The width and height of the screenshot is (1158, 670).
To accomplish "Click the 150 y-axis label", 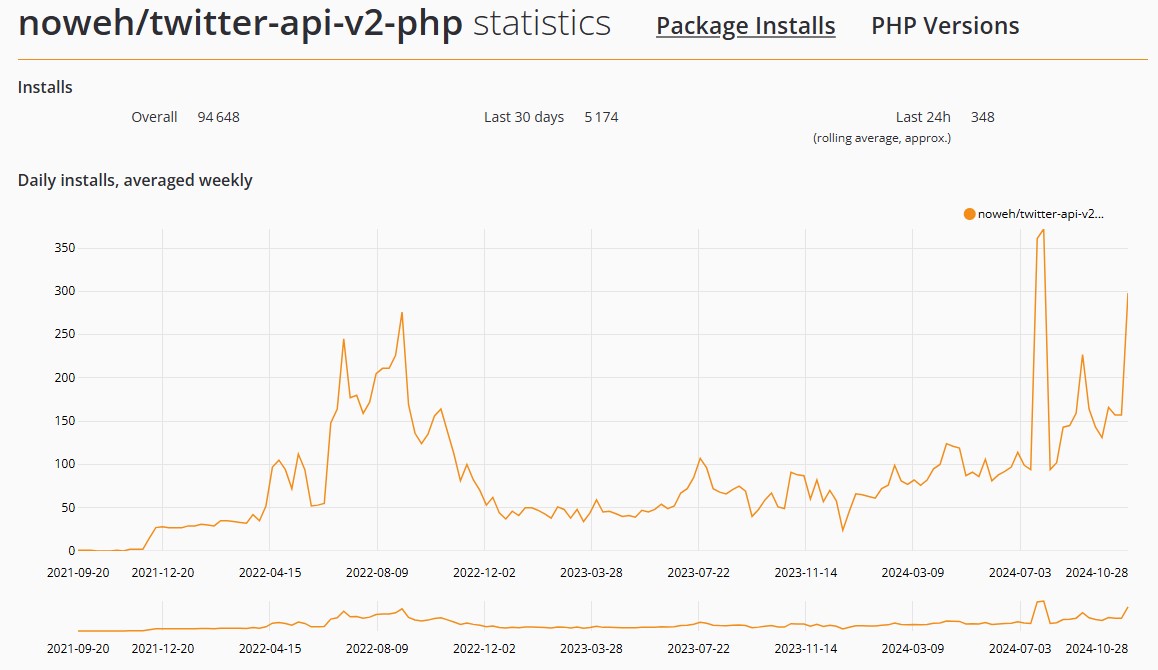I will [x=65, y=421].
